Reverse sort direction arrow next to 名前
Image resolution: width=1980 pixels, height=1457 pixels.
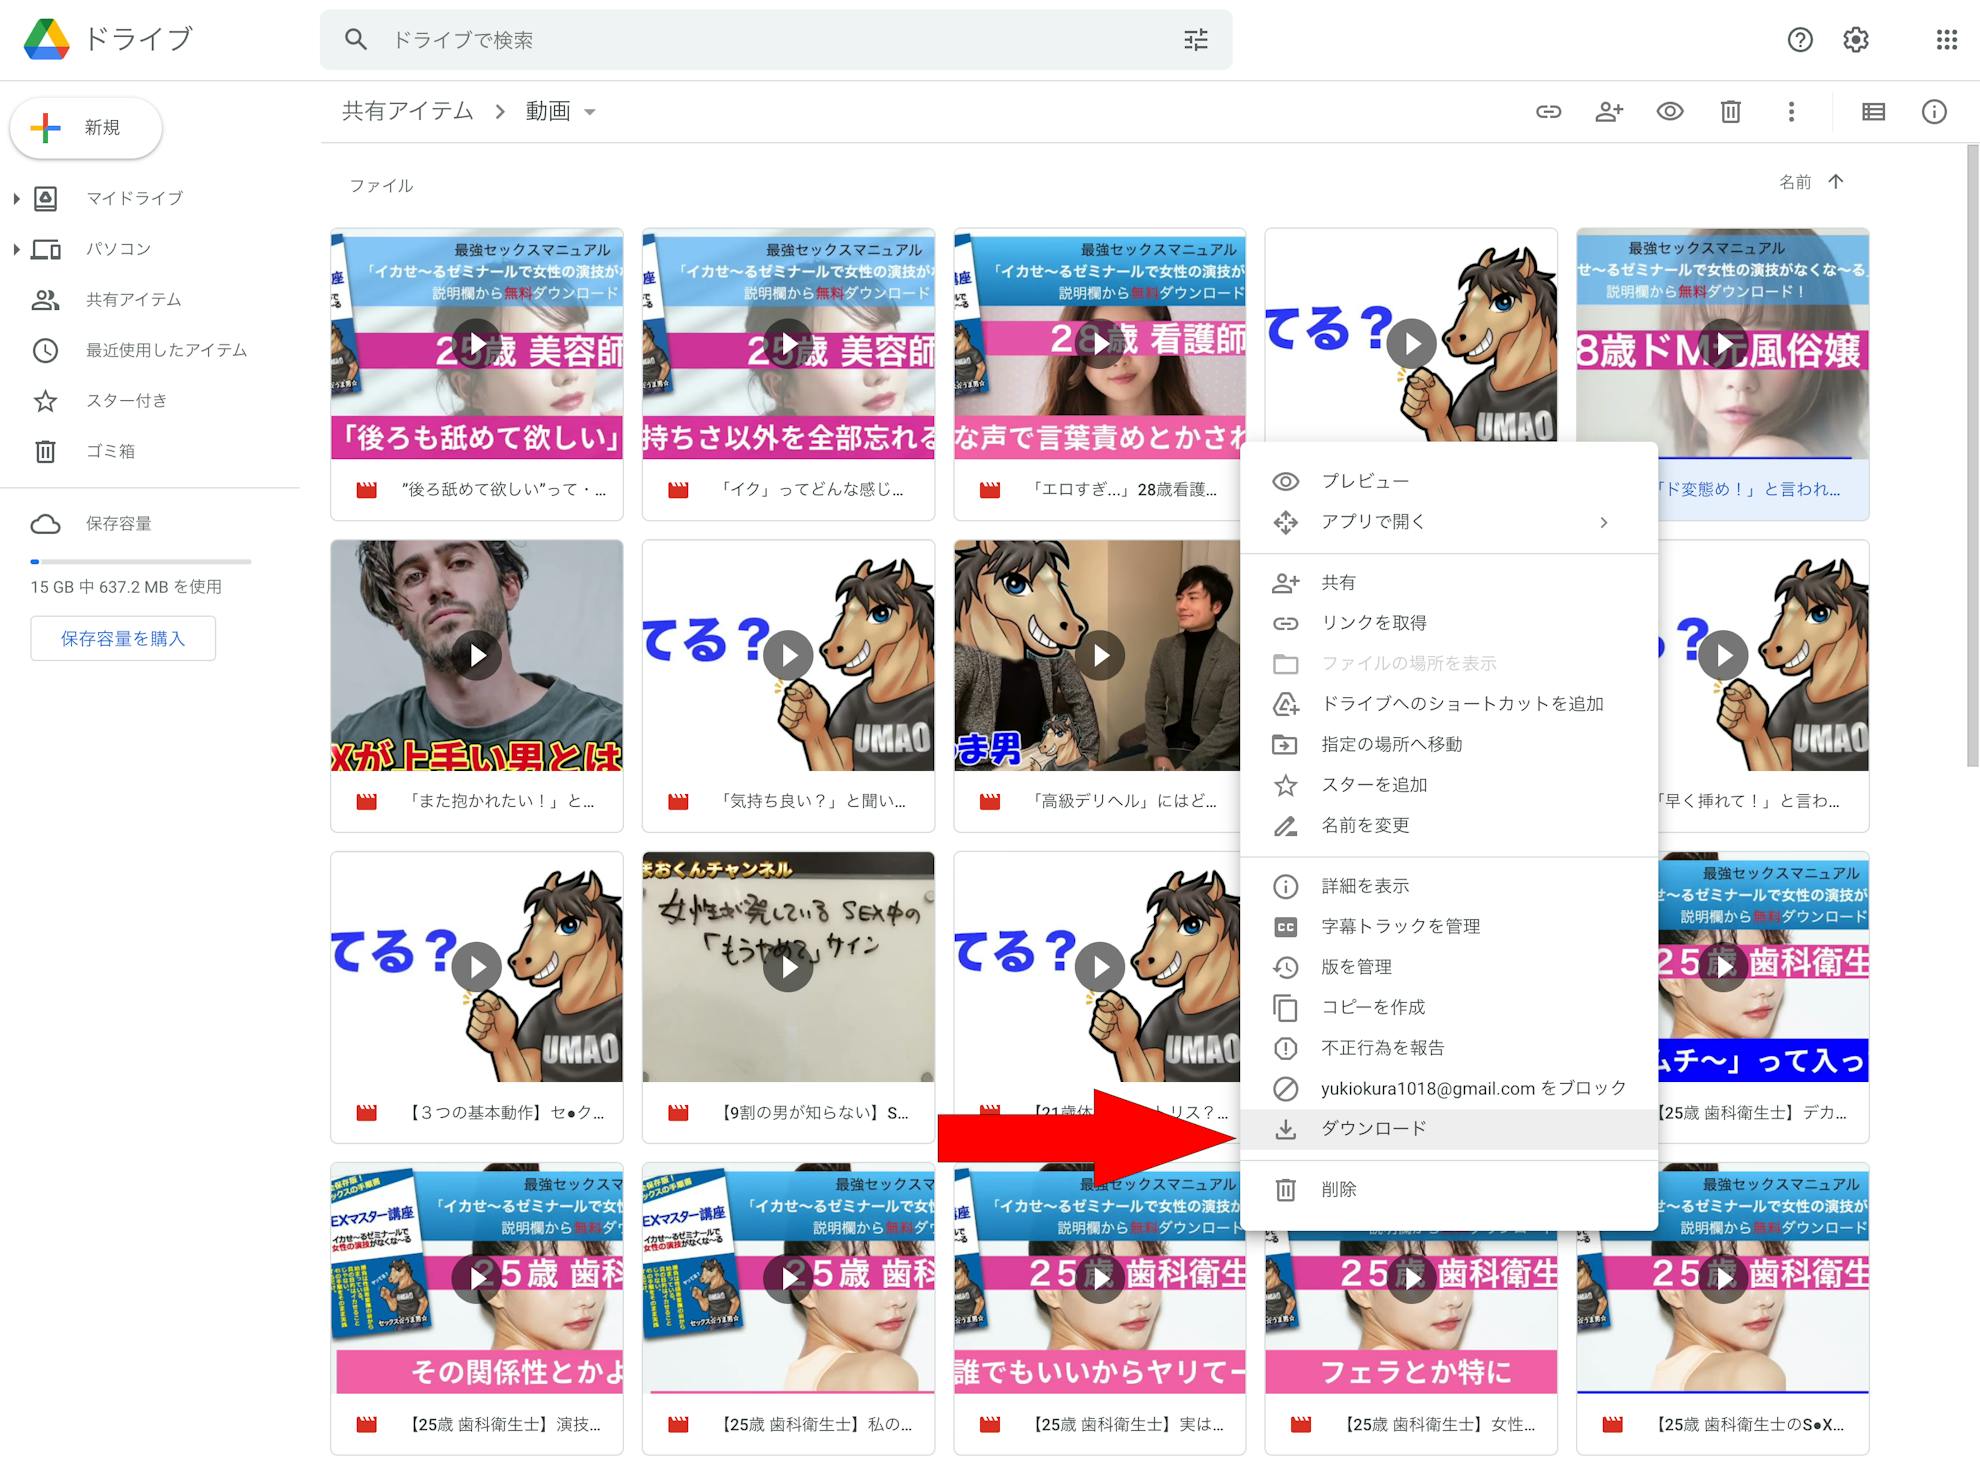coord(1836,182)
